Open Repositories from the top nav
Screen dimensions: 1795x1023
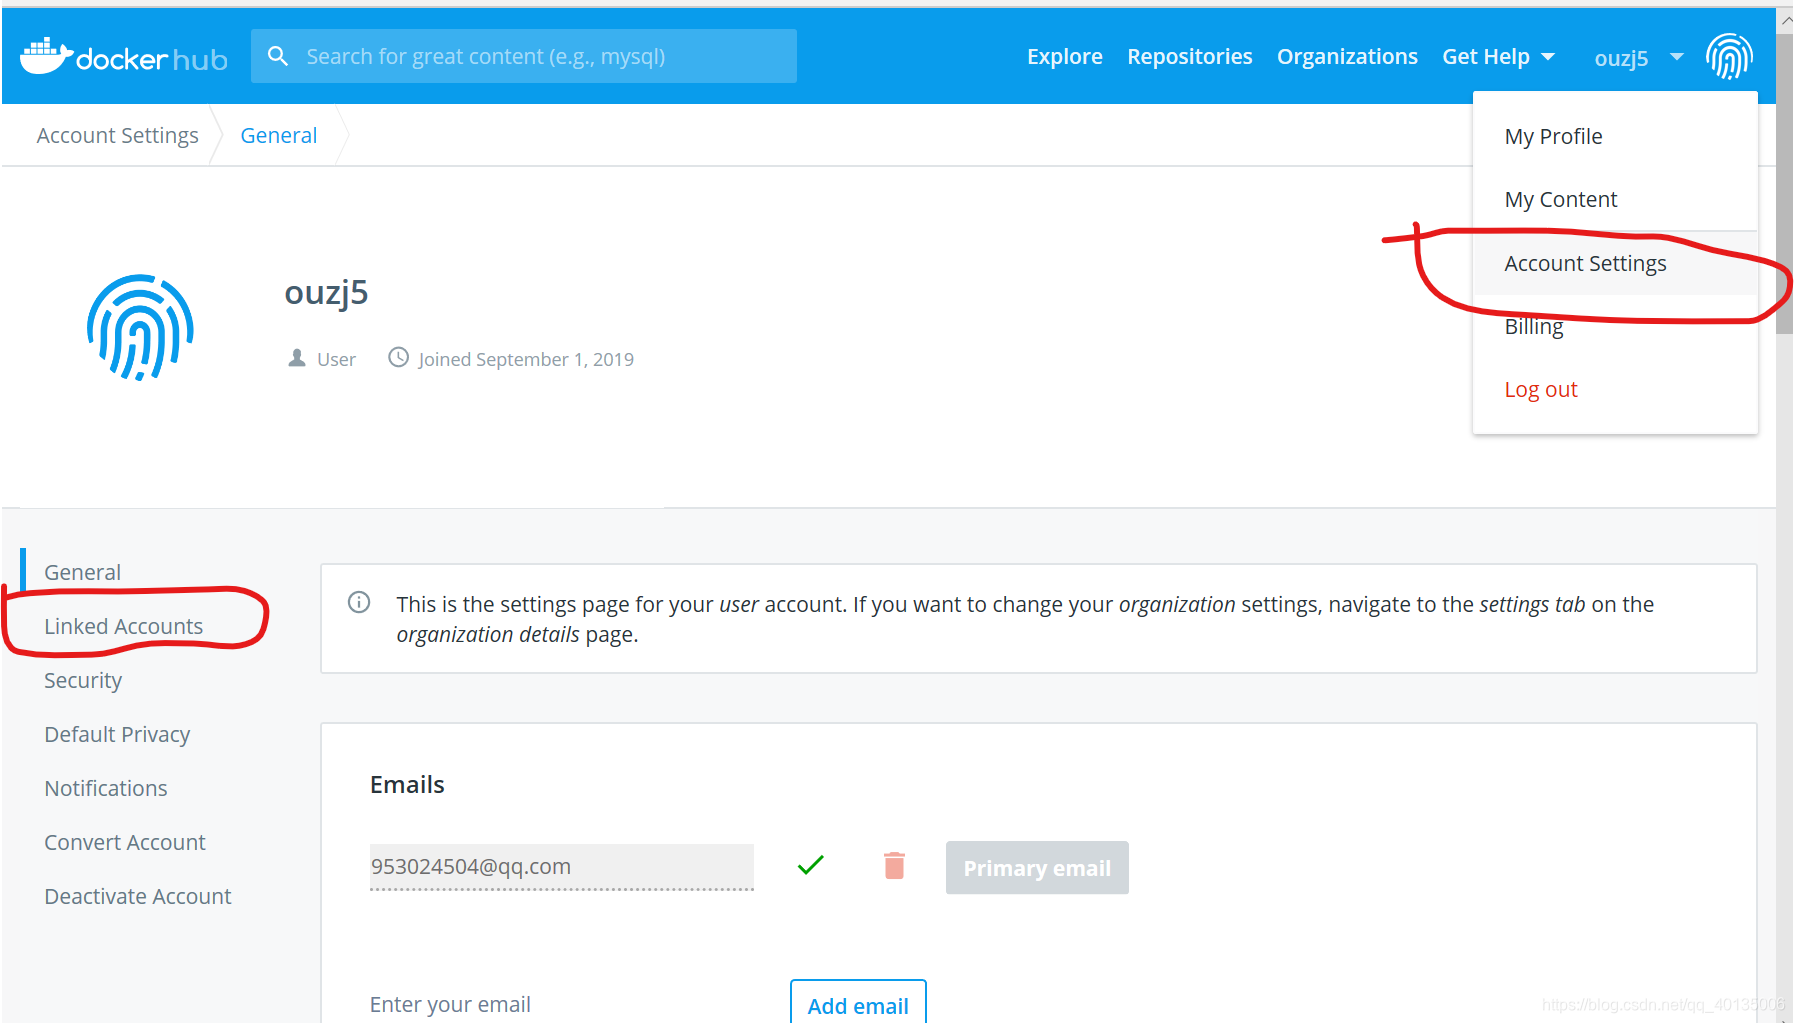1190,57
